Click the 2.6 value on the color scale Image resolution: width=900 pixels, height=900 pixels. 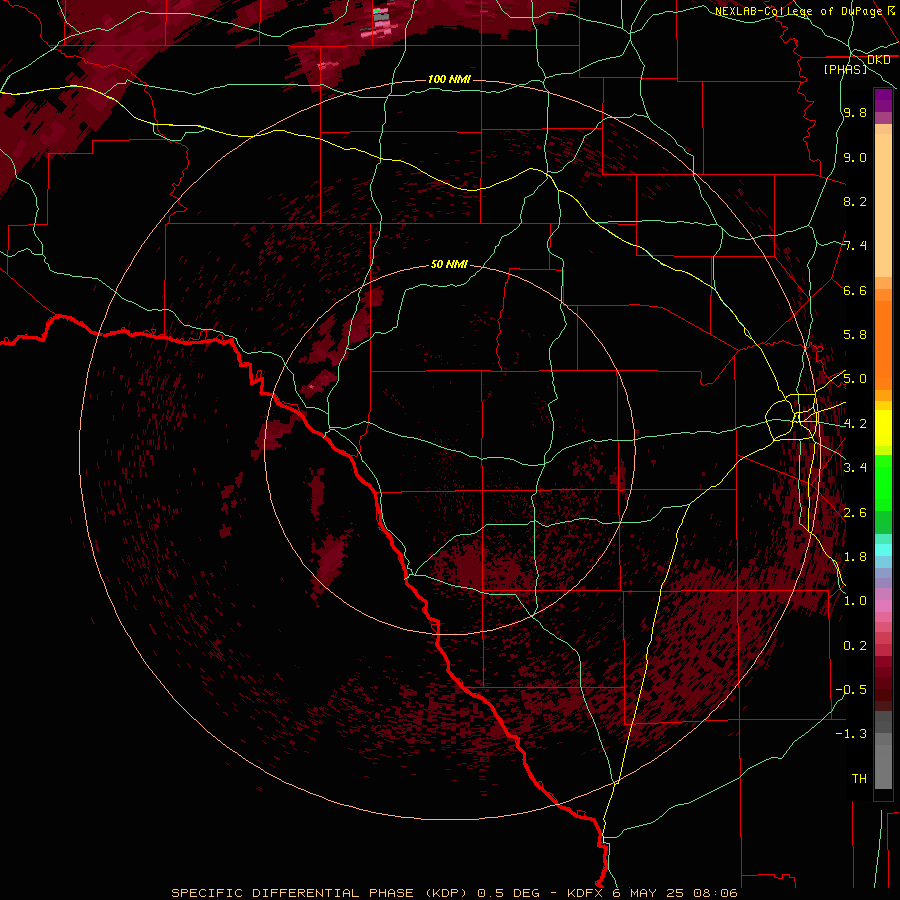click(x=855, y=513)
